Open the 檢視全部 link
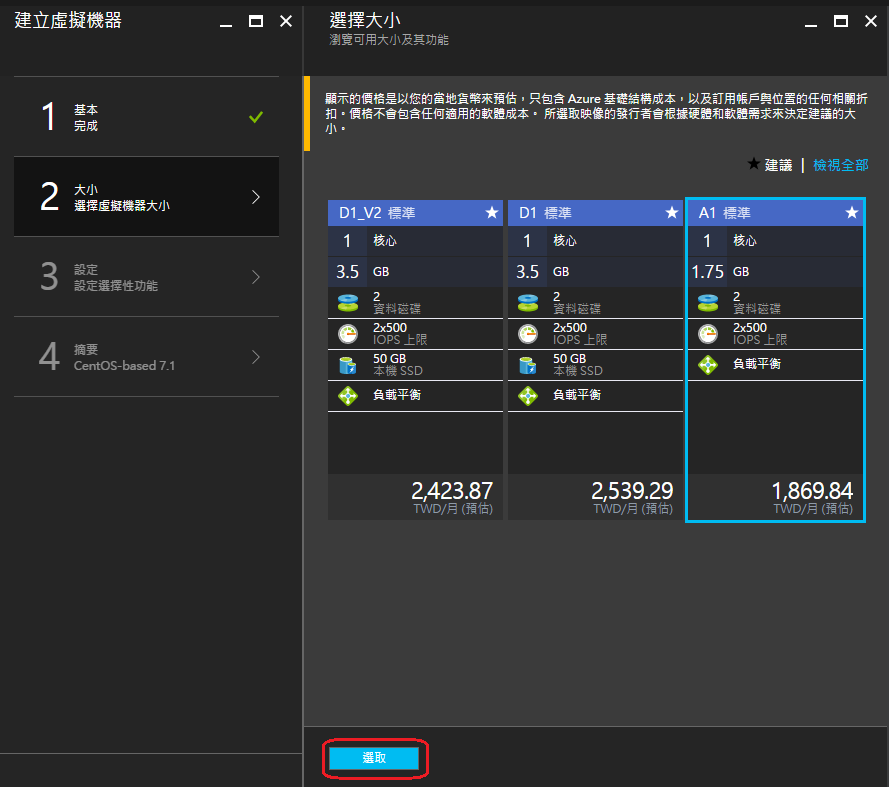 841,165
